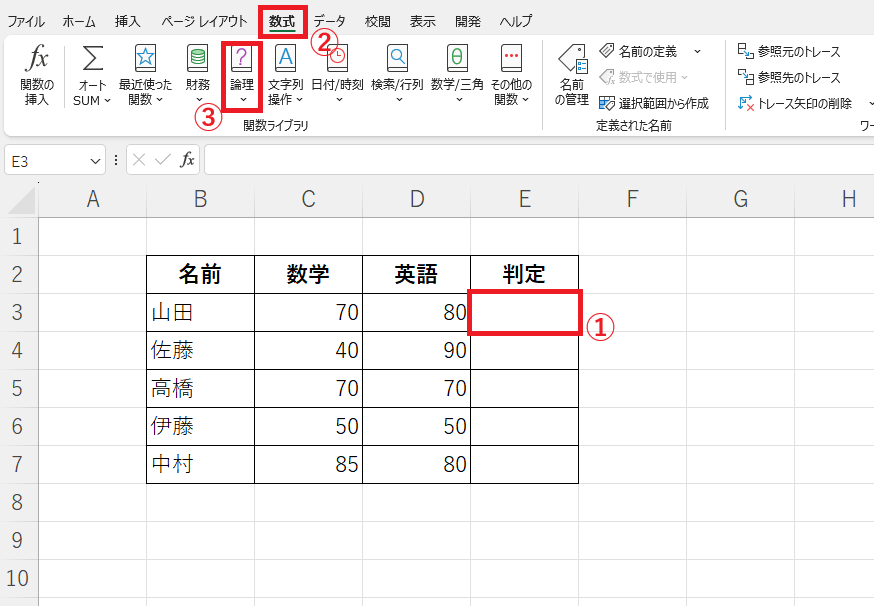Select column C header
The width and height of the screenshot is (874, 606).
(308, 199)
